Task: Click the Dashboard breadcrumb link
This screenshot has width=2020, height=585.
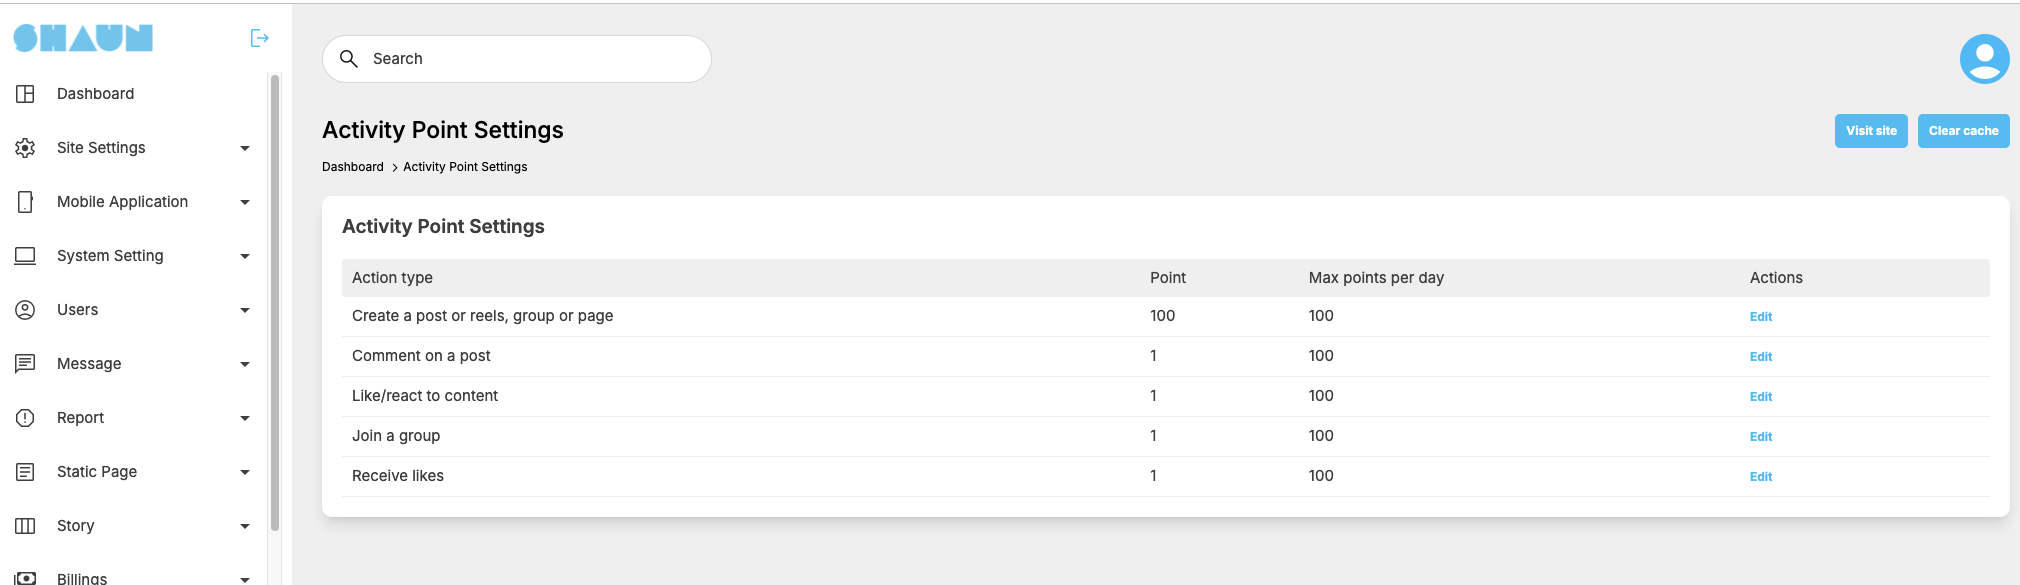Action: tap(353, 167)
